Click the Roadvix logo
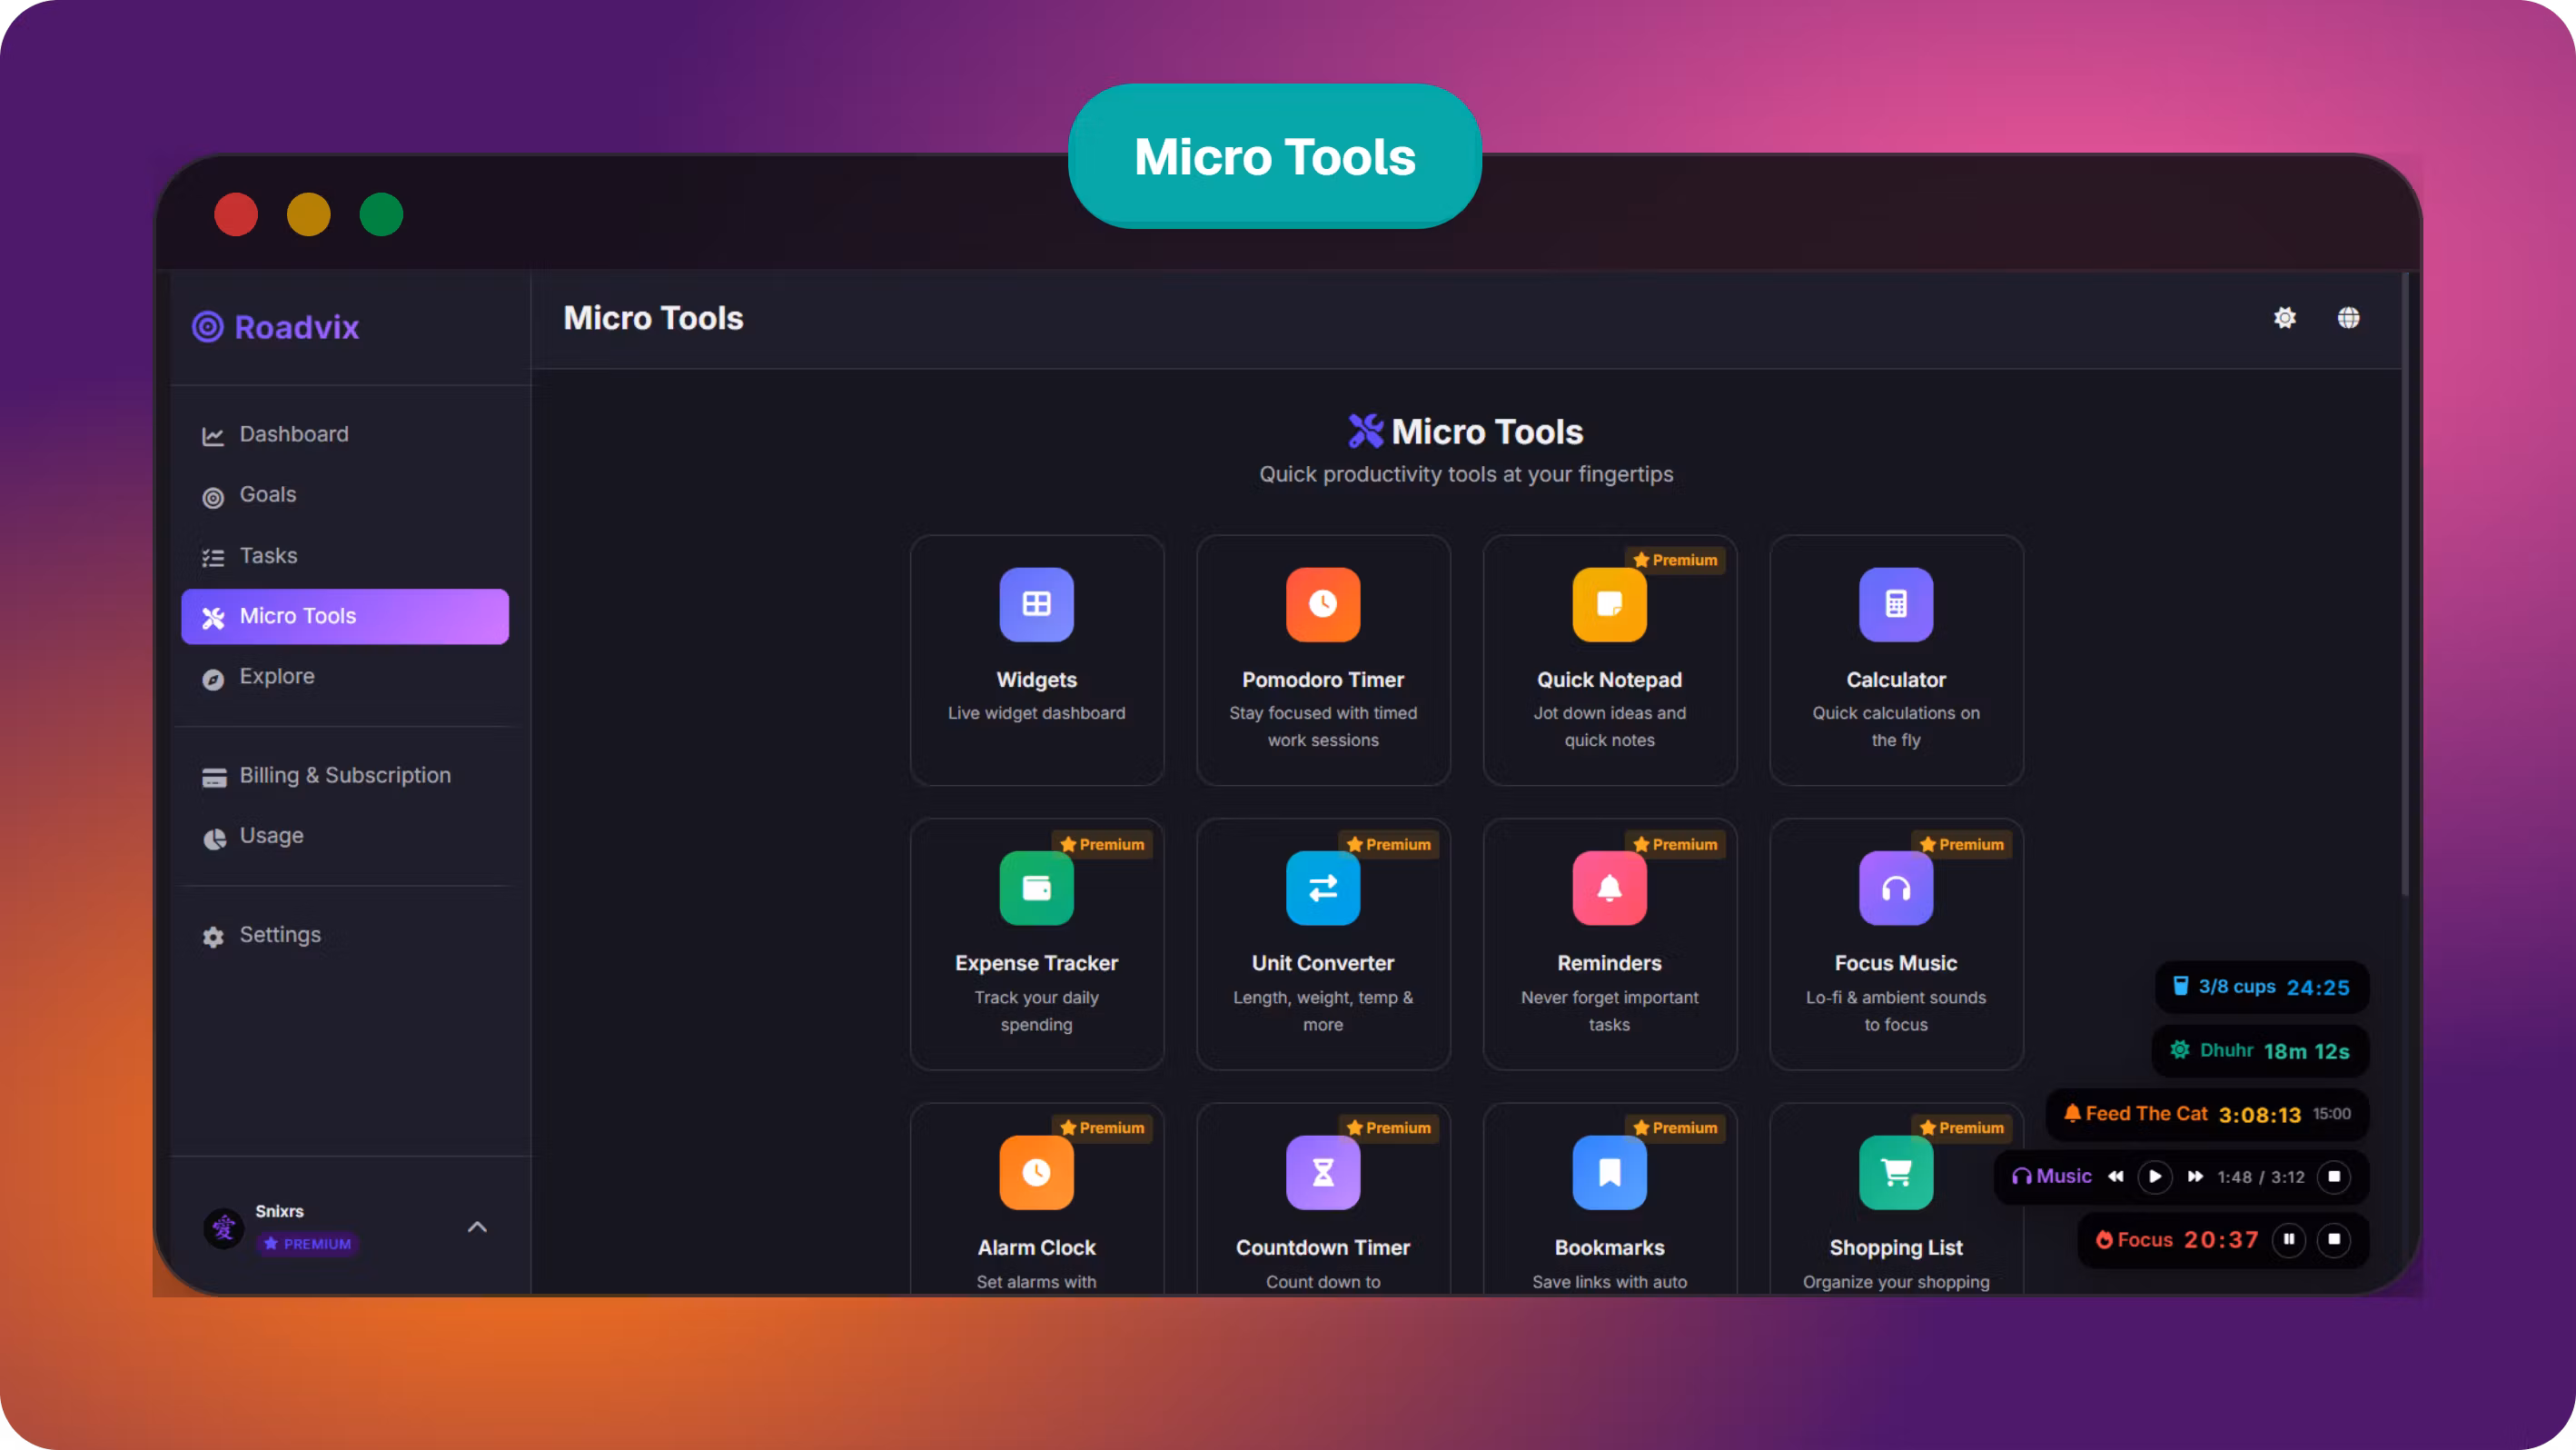This screenshot has height=1450, width=2576. click(x=275, y=327)
